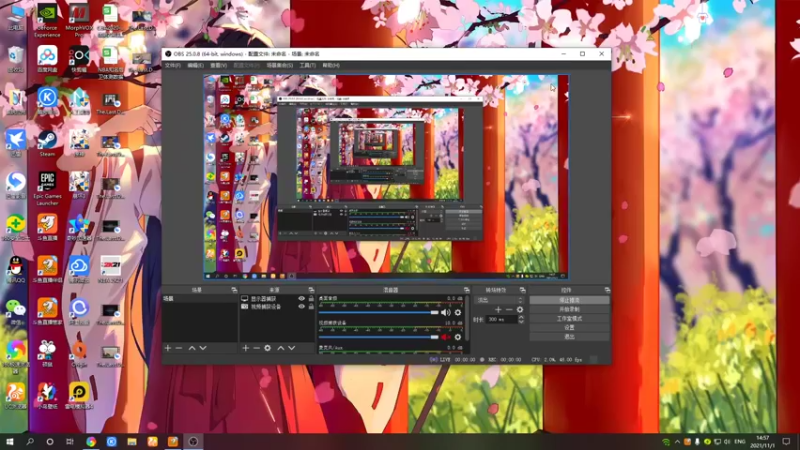Remove selected source with minus icon in Sources panel
Viewport: 800px width, 450px height.
pyautogui.click(x=256, y=348)
